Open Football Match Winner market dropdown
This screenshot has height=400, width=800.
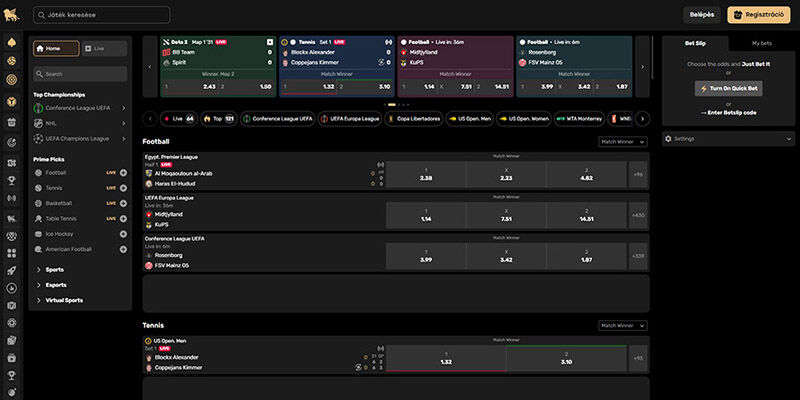click(623, 142)
